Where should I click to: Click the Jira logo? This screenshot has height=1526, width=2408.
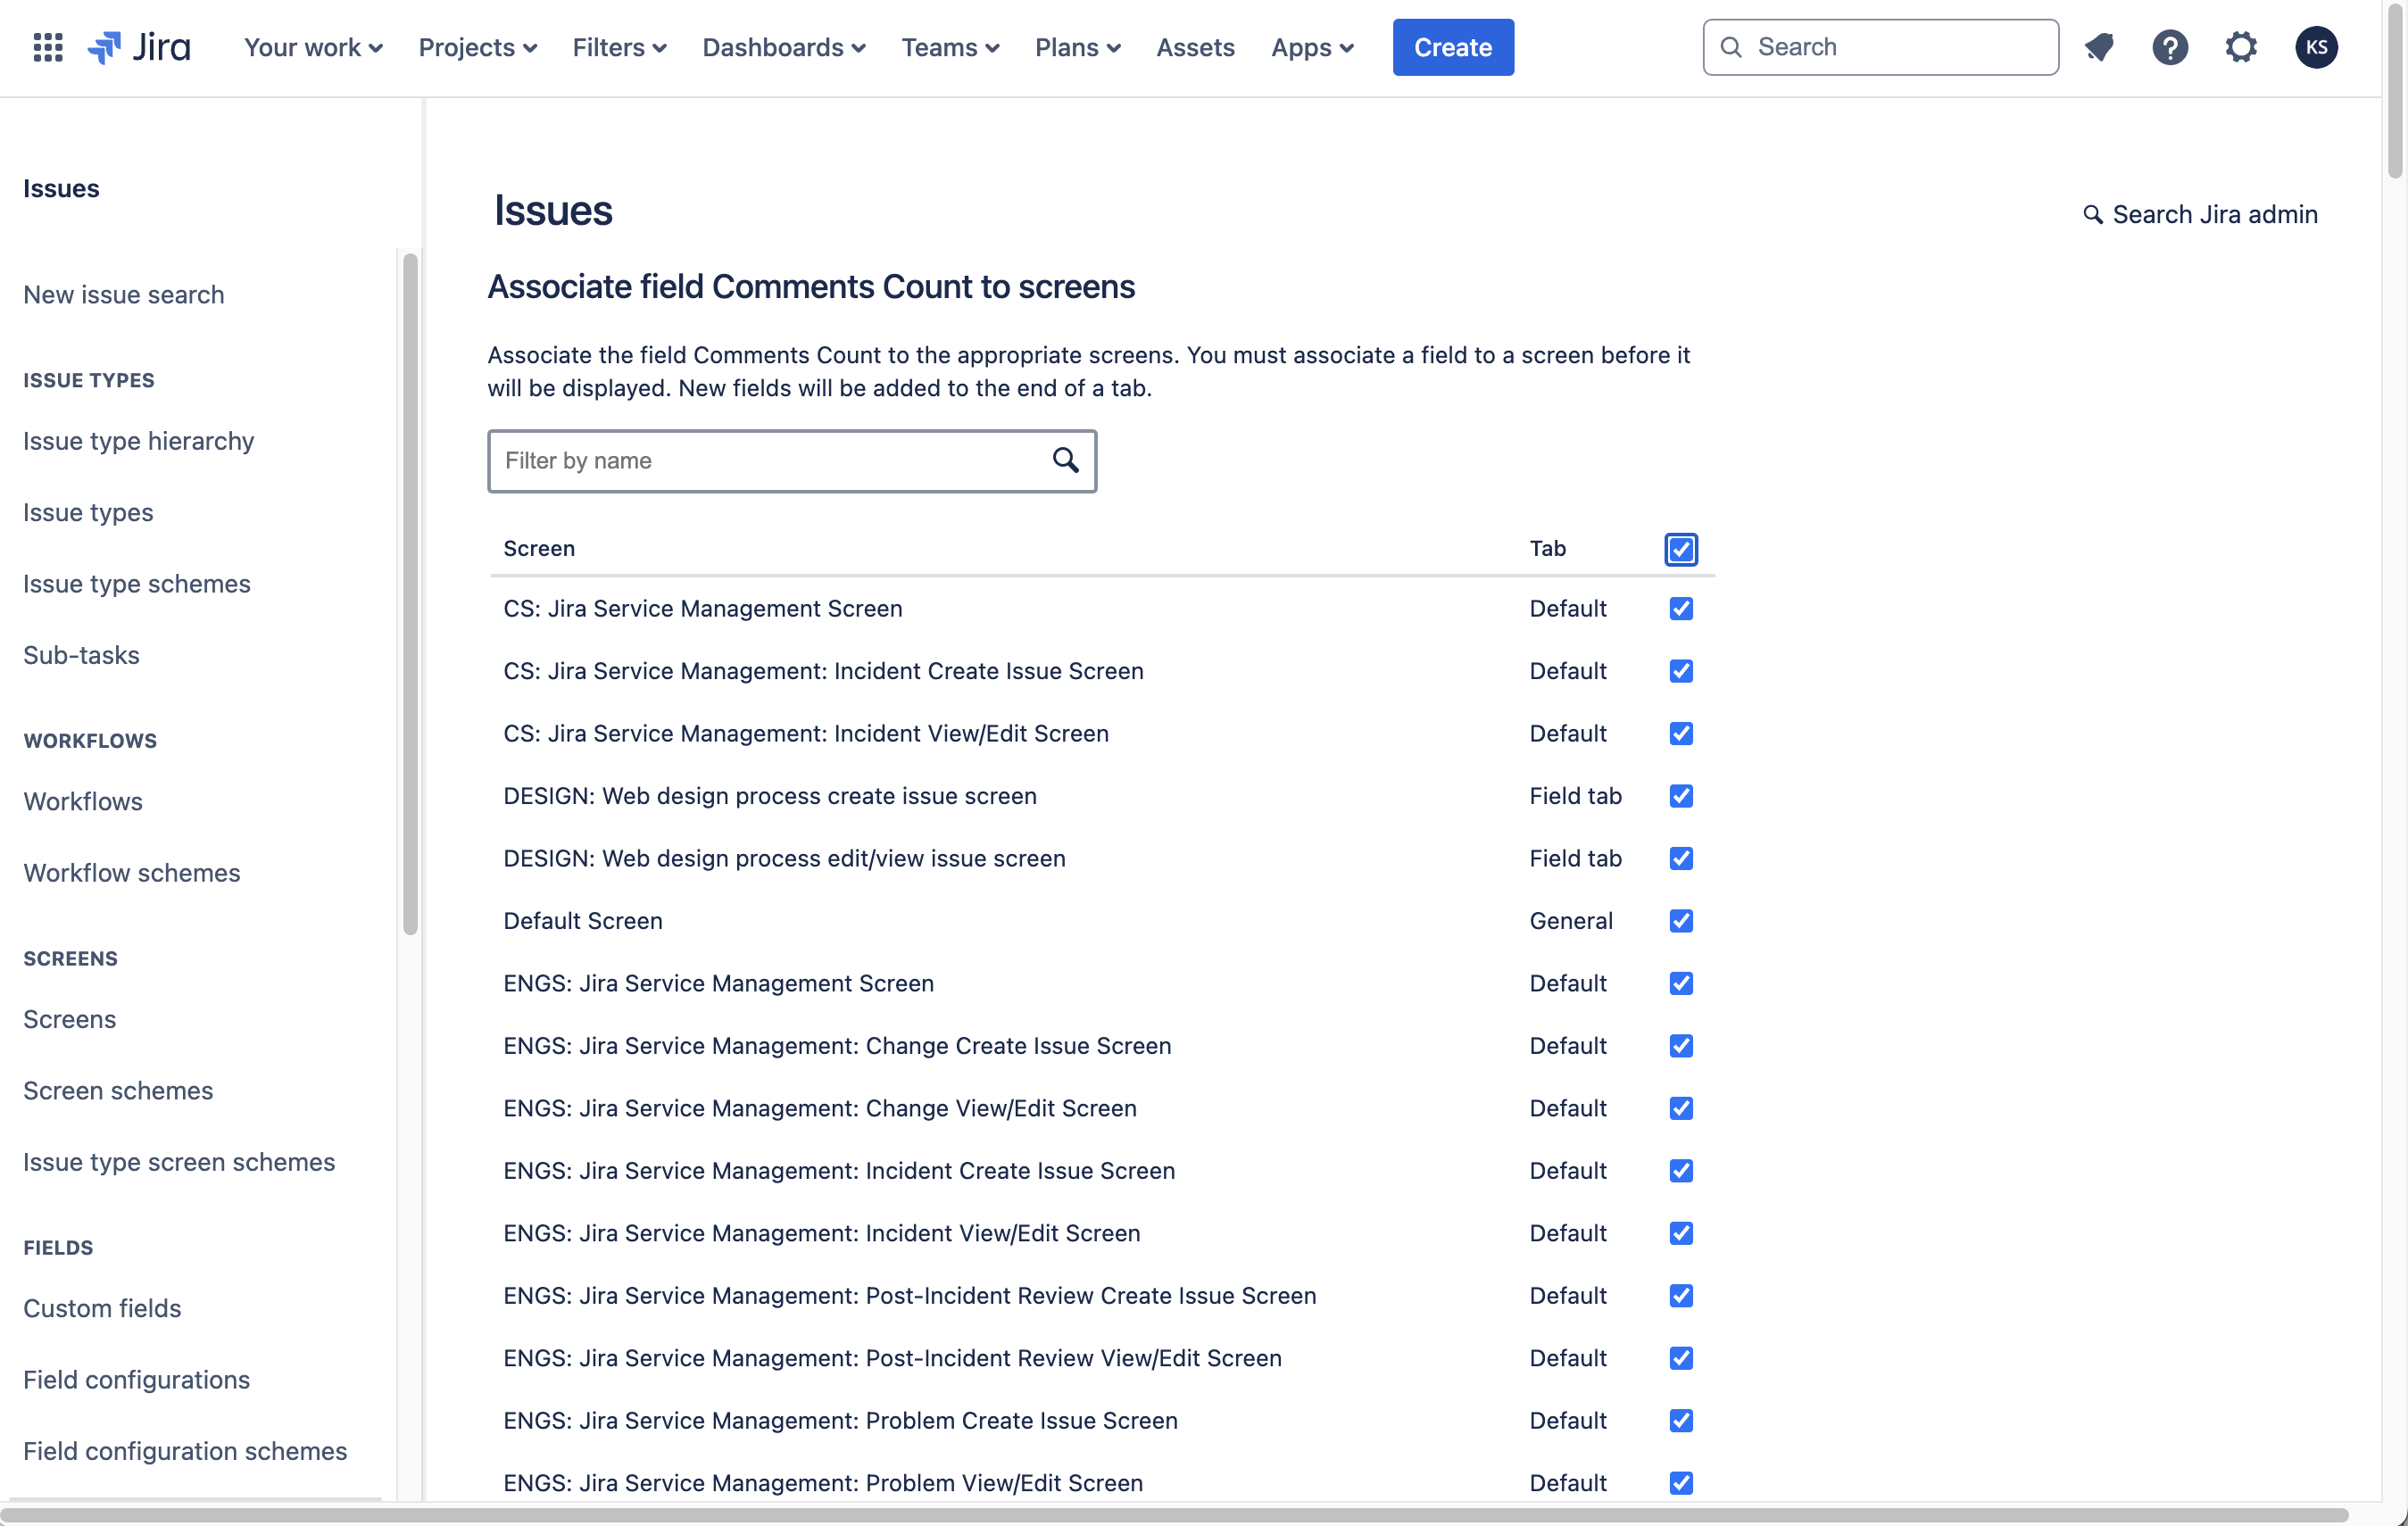(x=140, y=47)
